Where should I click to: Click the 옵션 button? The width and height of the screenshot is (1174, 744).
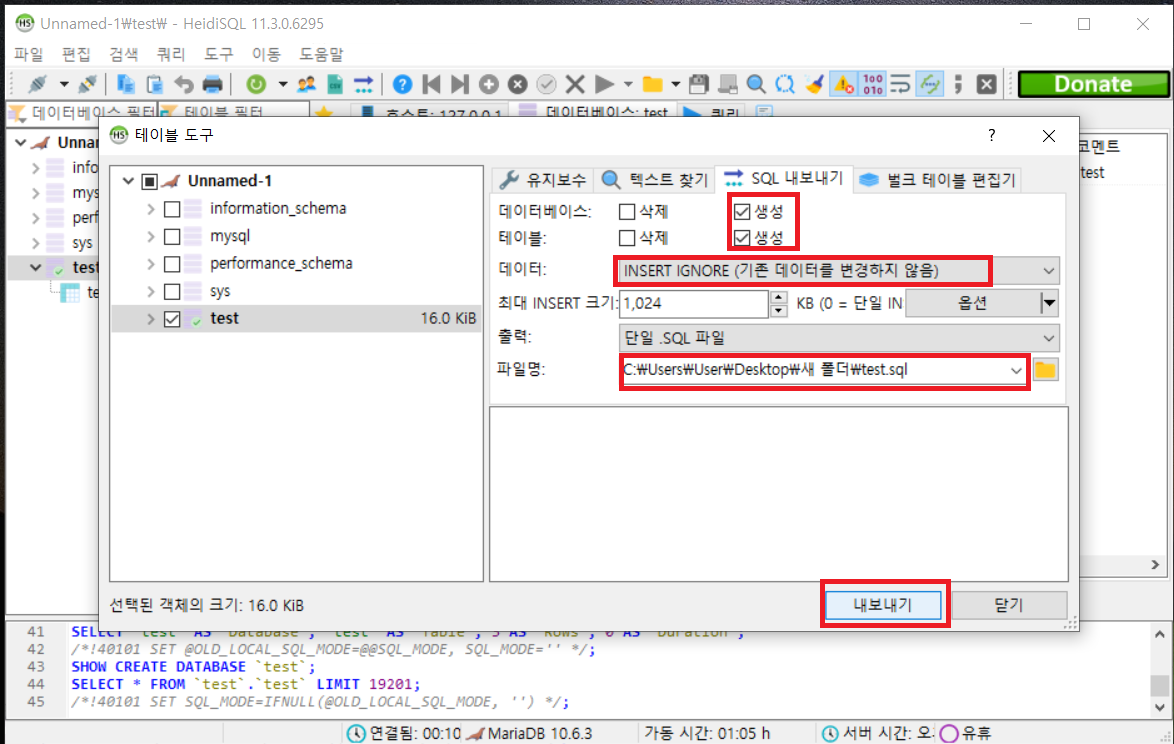[973, 303]
